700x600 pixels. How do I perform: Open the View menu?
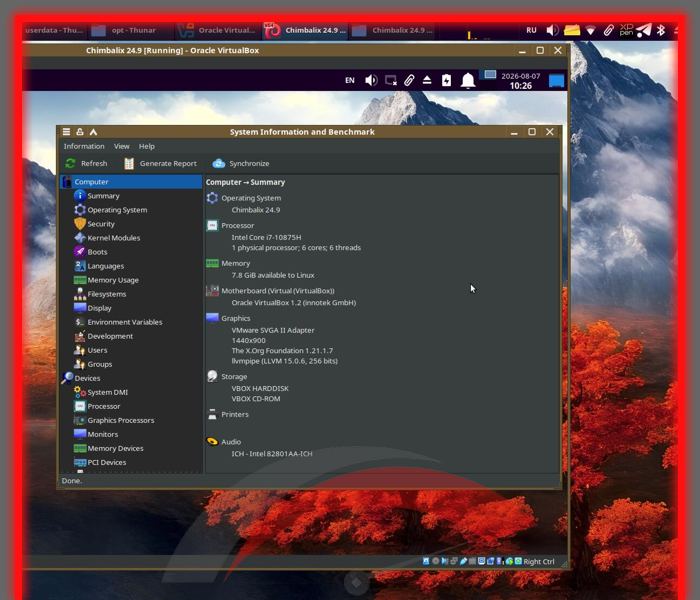click(x=121, y=146)
